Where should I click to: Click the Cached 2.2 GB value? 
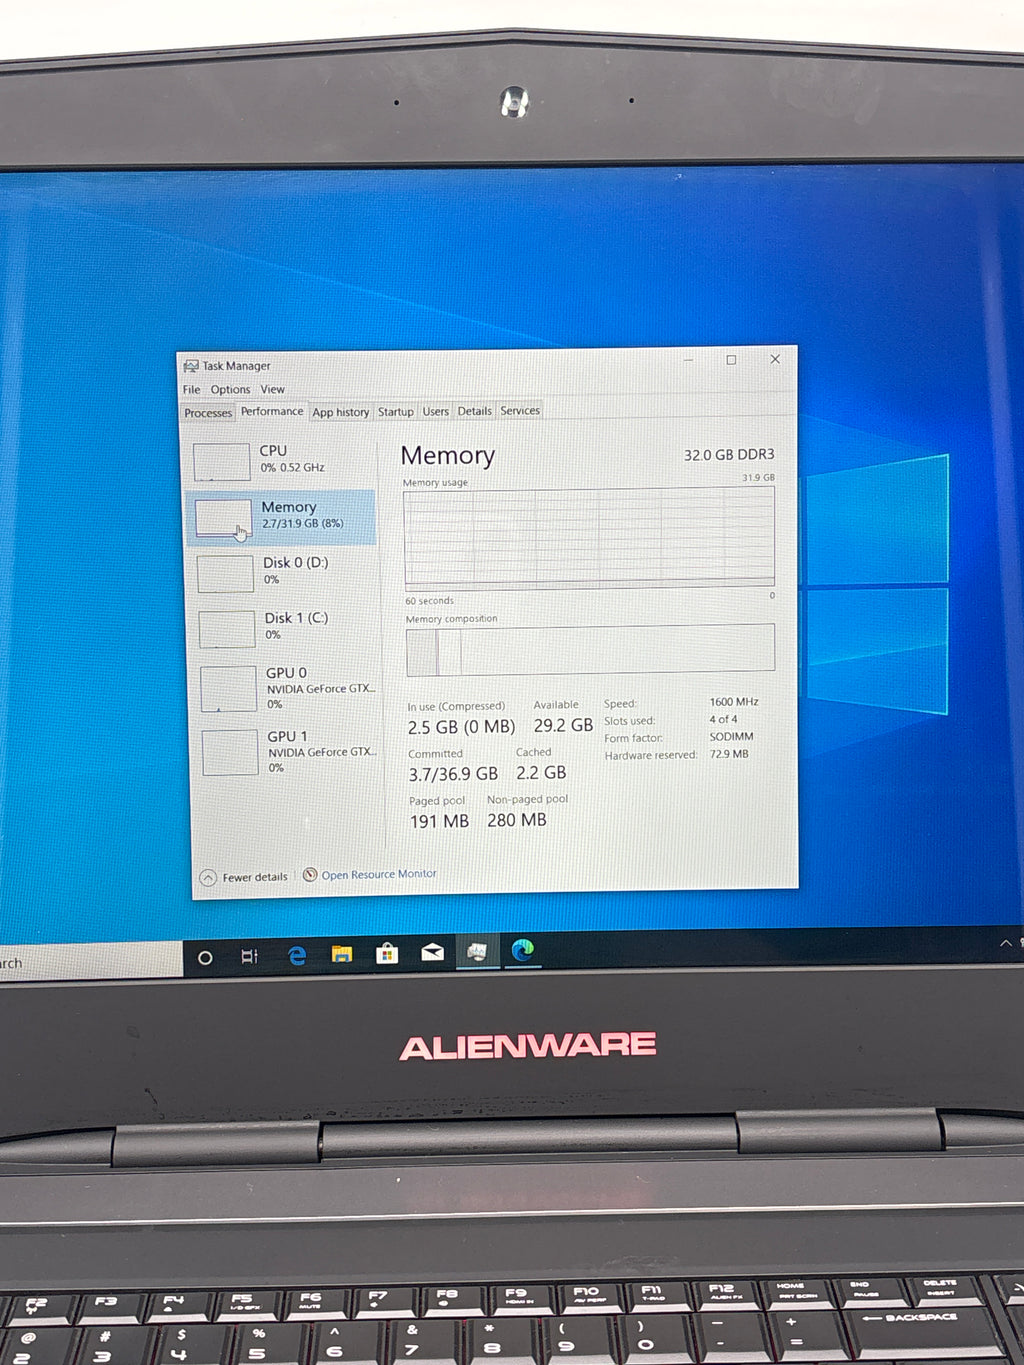pyautogui.click(x=541, y=773)
